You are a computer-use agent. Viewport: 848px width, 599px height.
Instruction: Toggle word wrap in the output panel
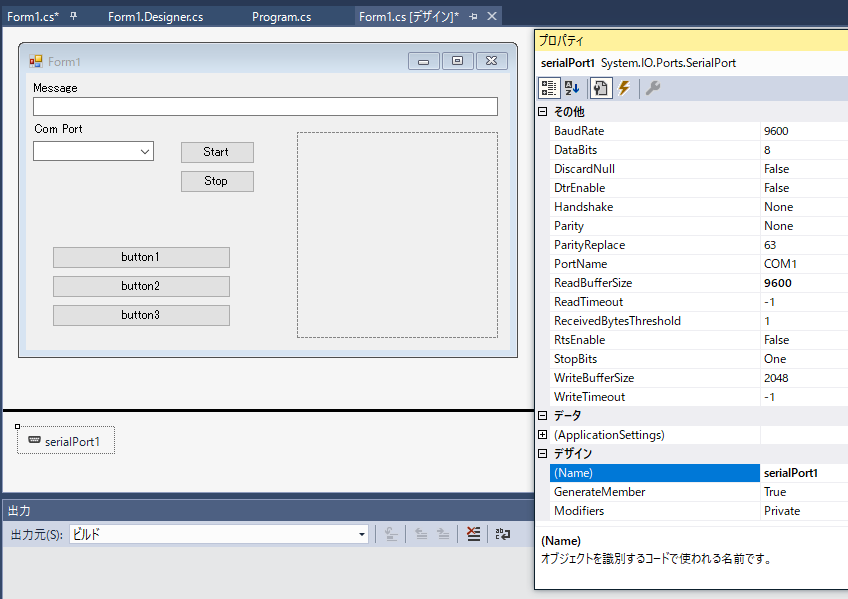point(502,534)
